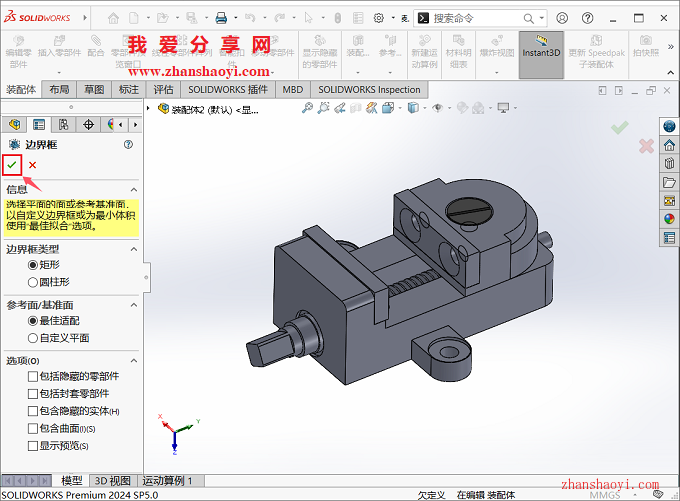Select the 圆柱形 radio button
Screen dimensions: 680x501
click(33, 282)
